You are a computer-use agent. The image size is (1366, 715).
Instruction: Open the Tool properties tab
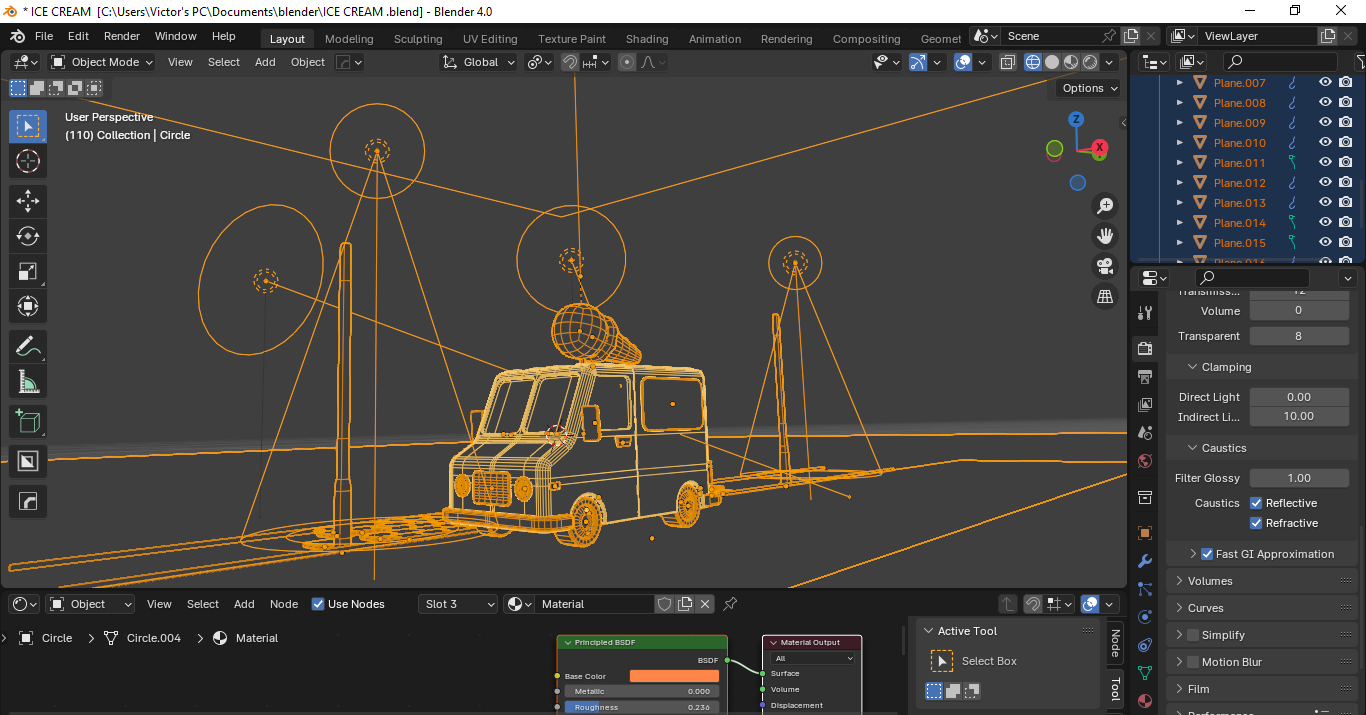[x=1146, y=313]
